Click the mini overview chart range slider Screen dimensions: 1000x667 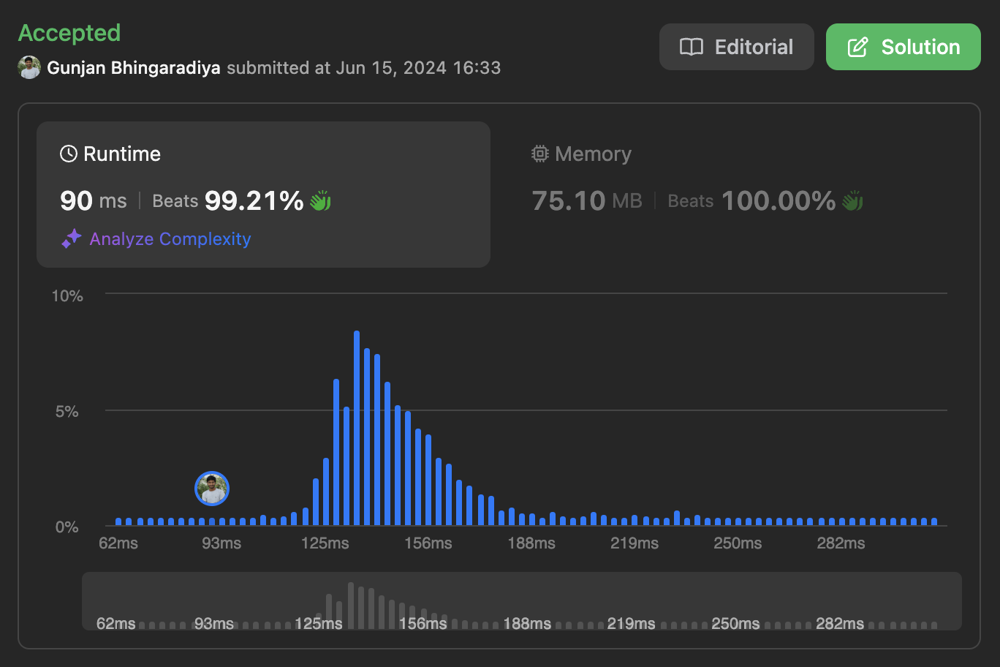click(x=521, y=601)
